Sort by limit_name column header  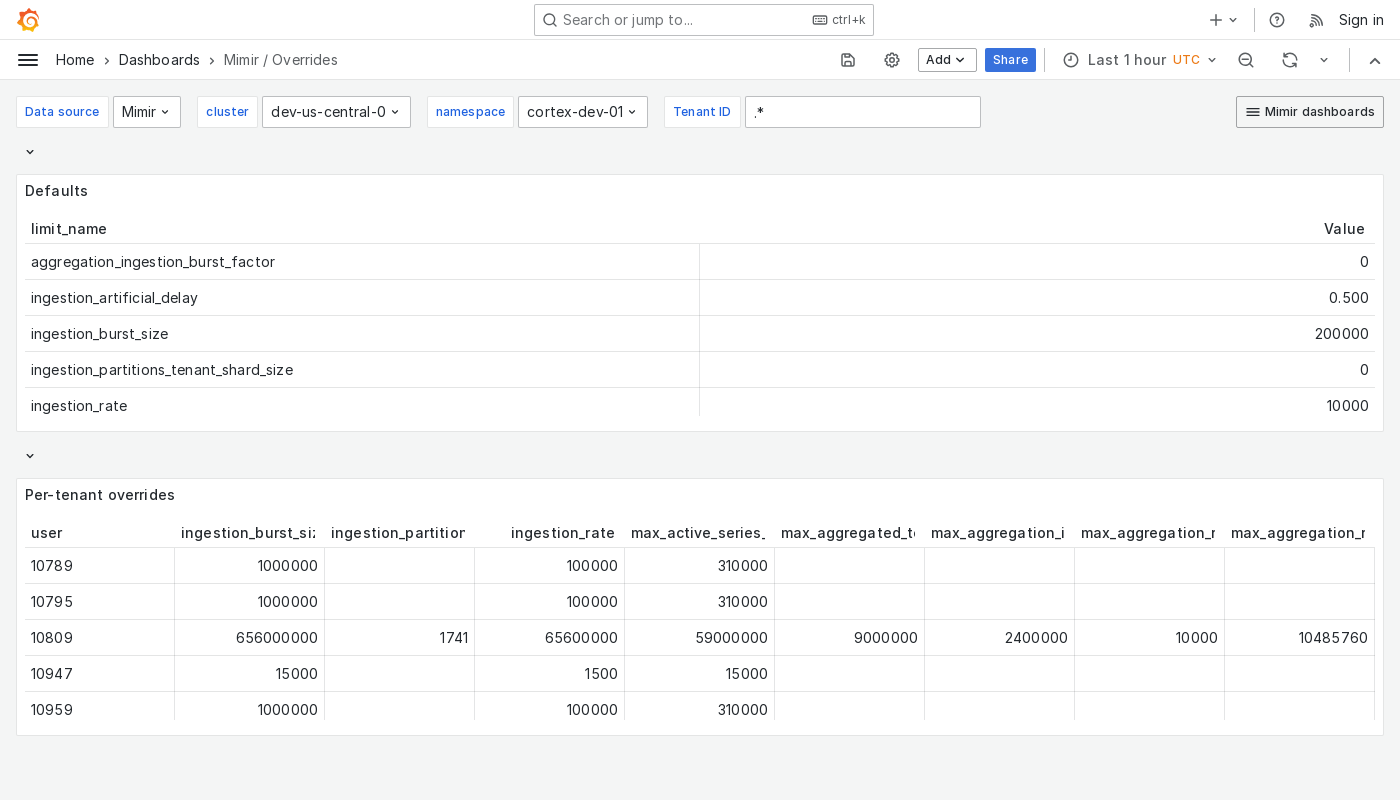point(69,229)
